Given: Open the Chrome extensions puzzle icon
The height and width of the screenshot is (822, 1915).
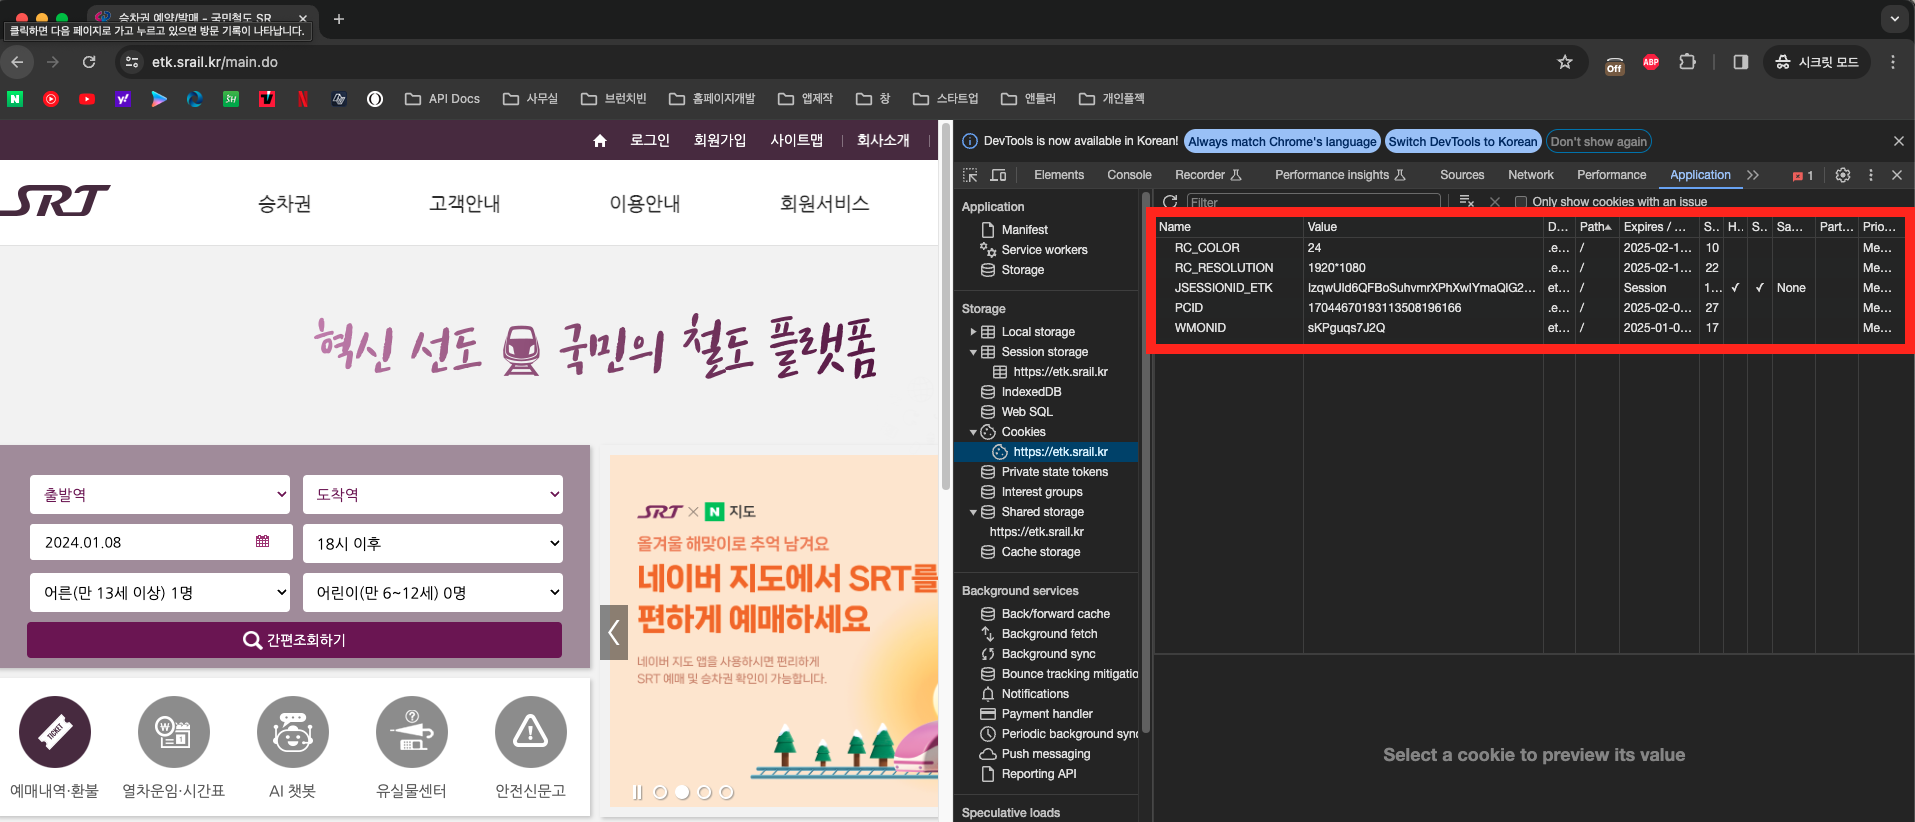Looking at the screenshot, I should [x=1687, y=62].
